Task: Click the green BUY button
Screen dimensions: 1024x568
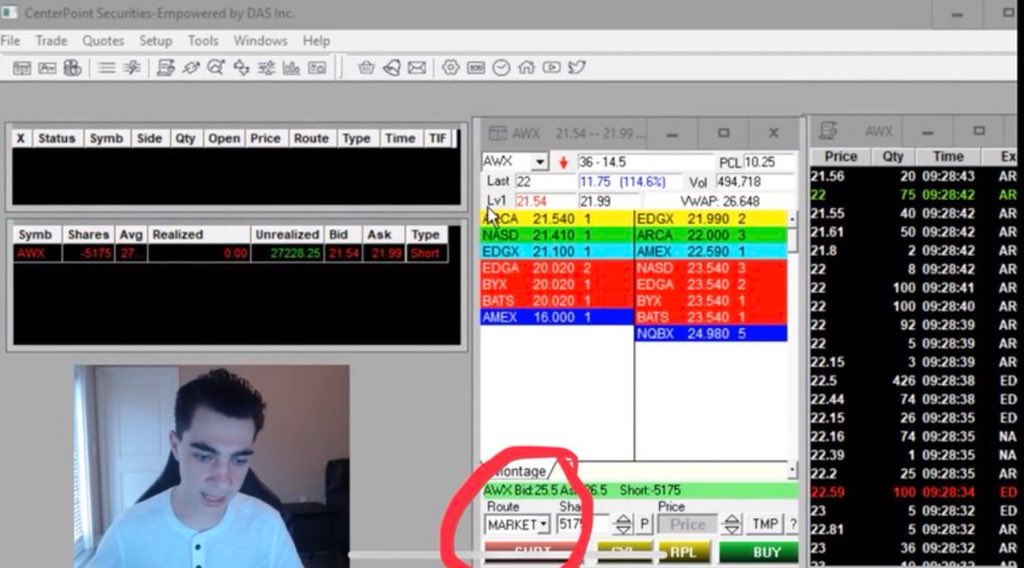Action: (x=759, y=552)
